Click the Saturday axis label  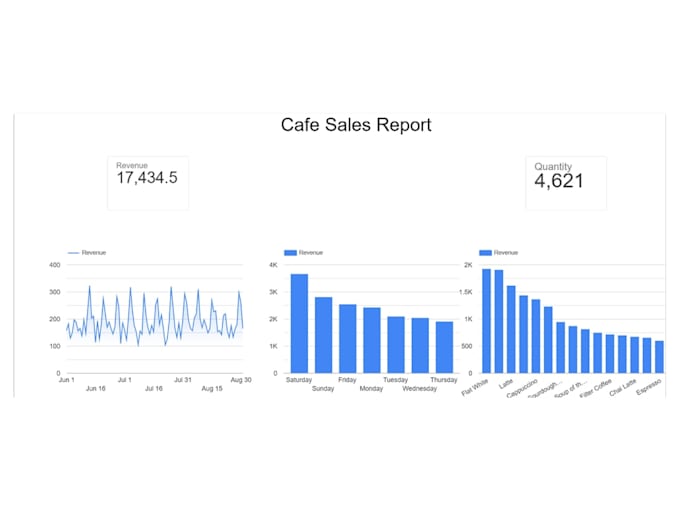tap(299, 380)
